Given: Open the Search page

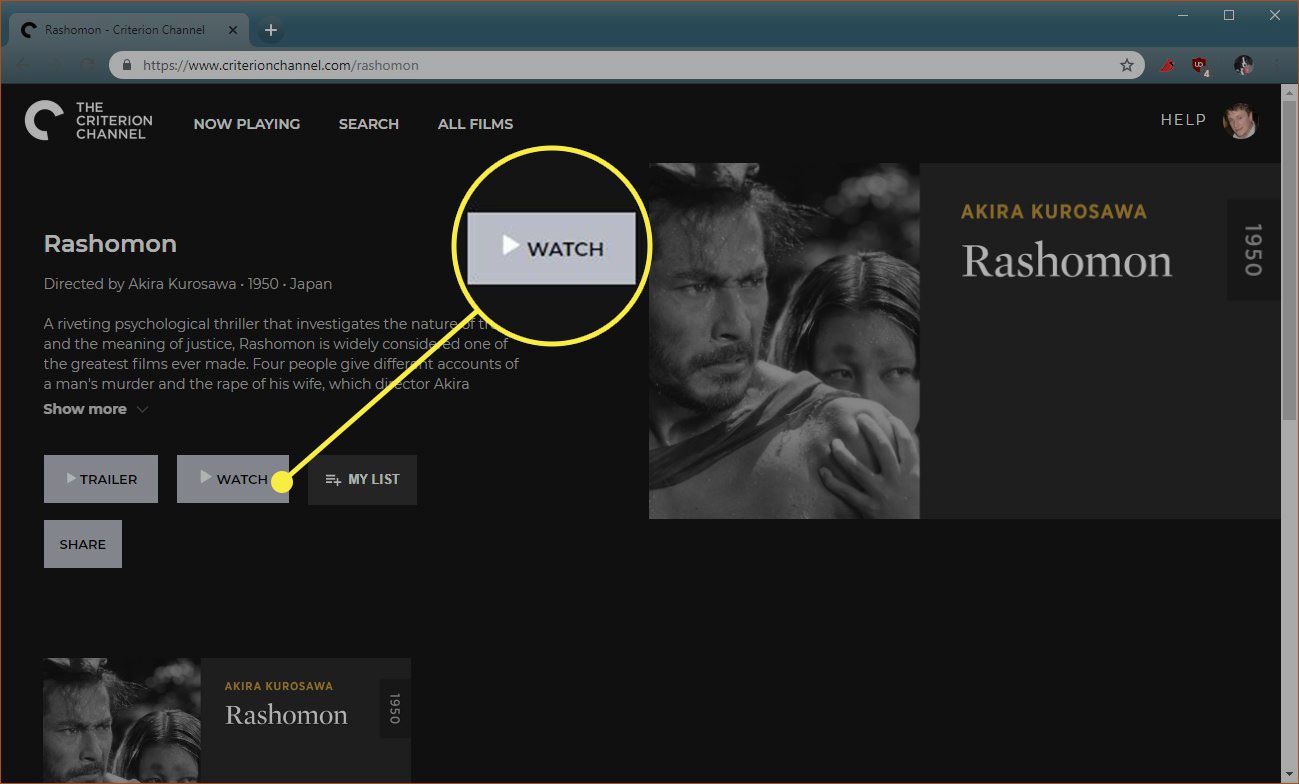Looking at the screenshot, I should [369, 124].
